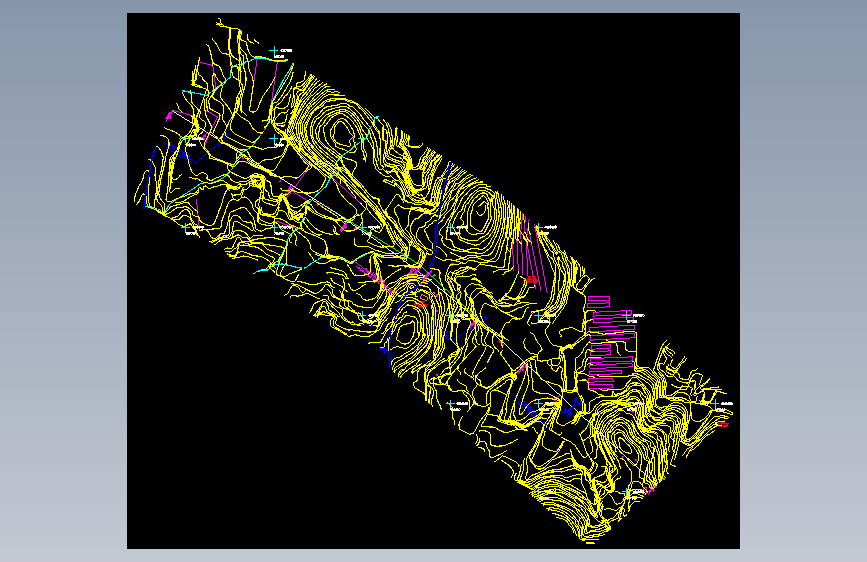Pick the red marker at far right edge
Image resolution: width=867 pixels, height=562 pixels.
click(x=723, y=424)
